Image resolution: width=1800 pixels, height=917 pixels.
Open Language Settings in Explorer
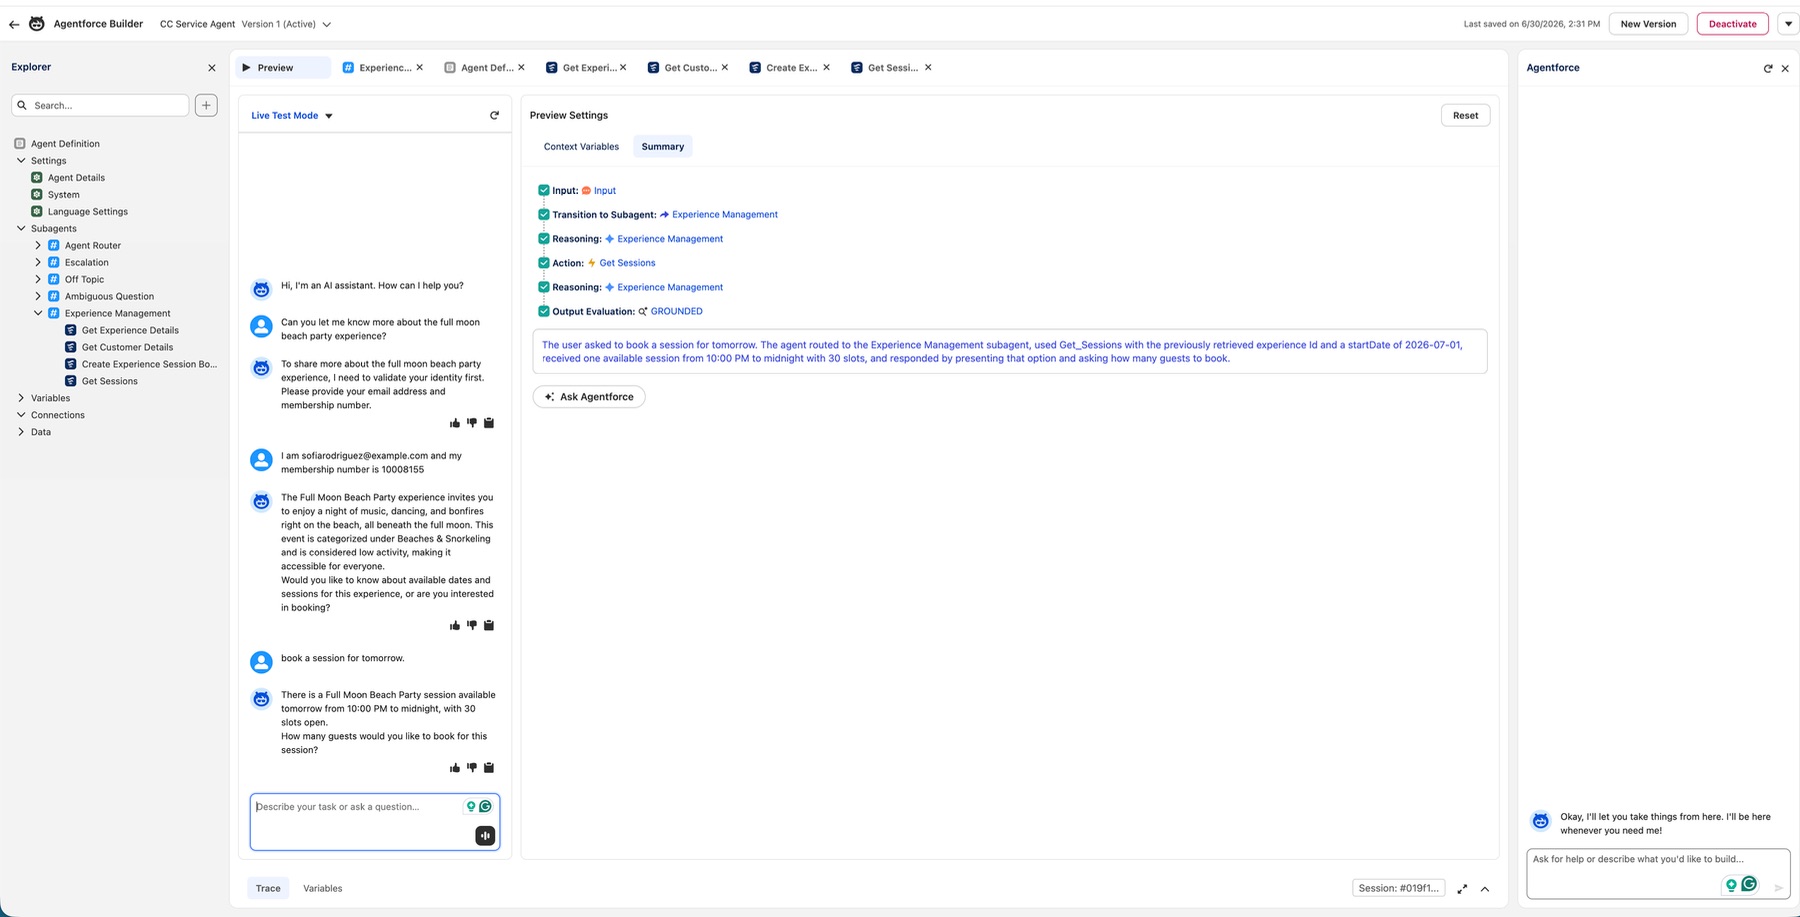87,212
